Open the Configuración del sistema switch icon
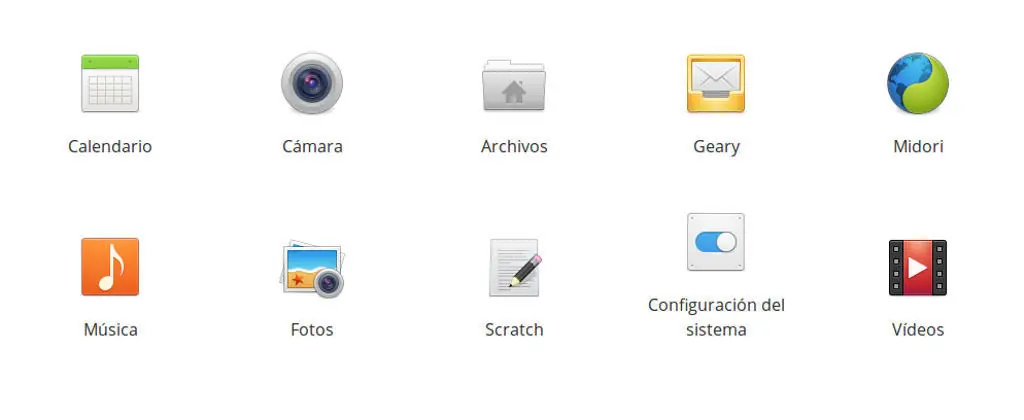The width and height of the screenshot is (1024, 420). pos(716,242)
